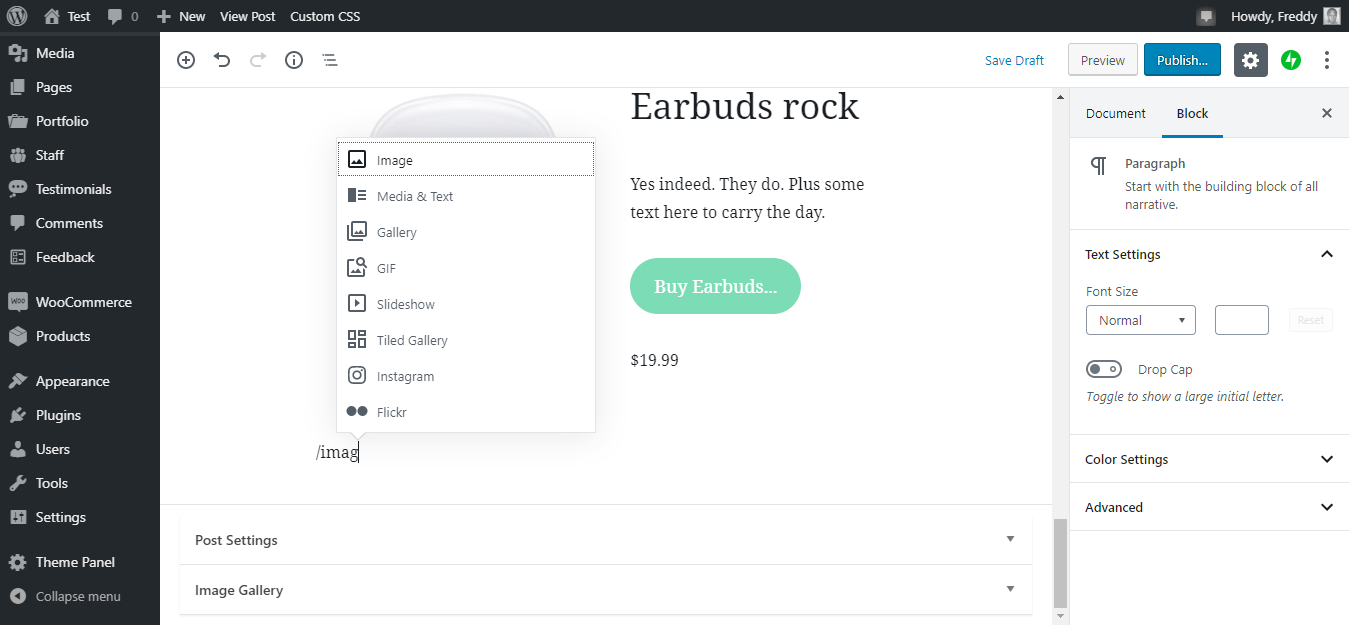Expand the Advanced panel
The height and width of the screenshot is (625, 1349).
pos(1208,507)
